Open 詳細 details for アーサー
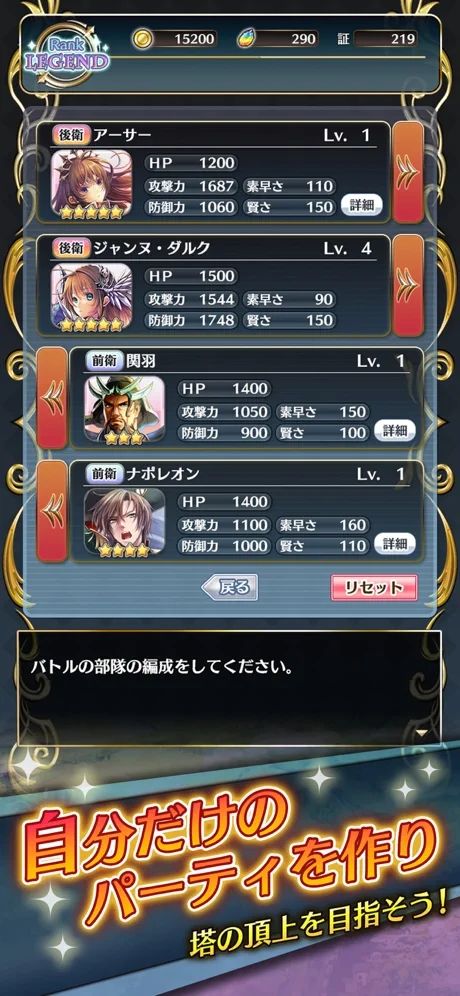 [x=362, y=206]
